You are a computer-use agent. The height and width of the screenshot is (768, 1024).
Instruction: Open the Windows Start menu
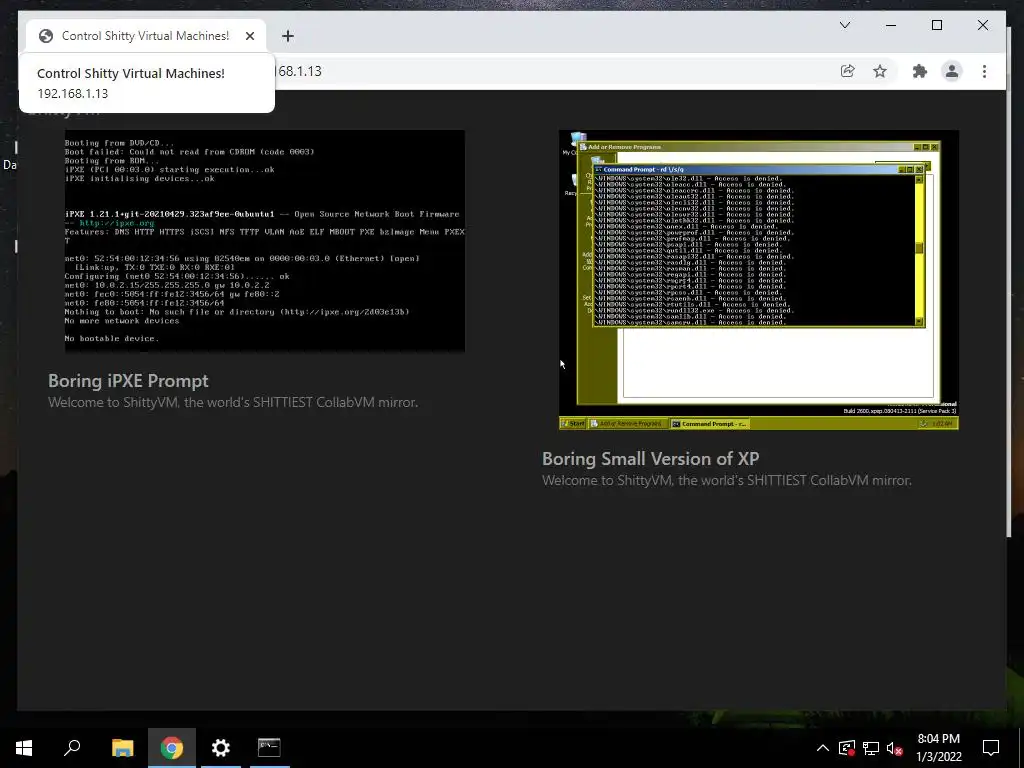point(24,748)
